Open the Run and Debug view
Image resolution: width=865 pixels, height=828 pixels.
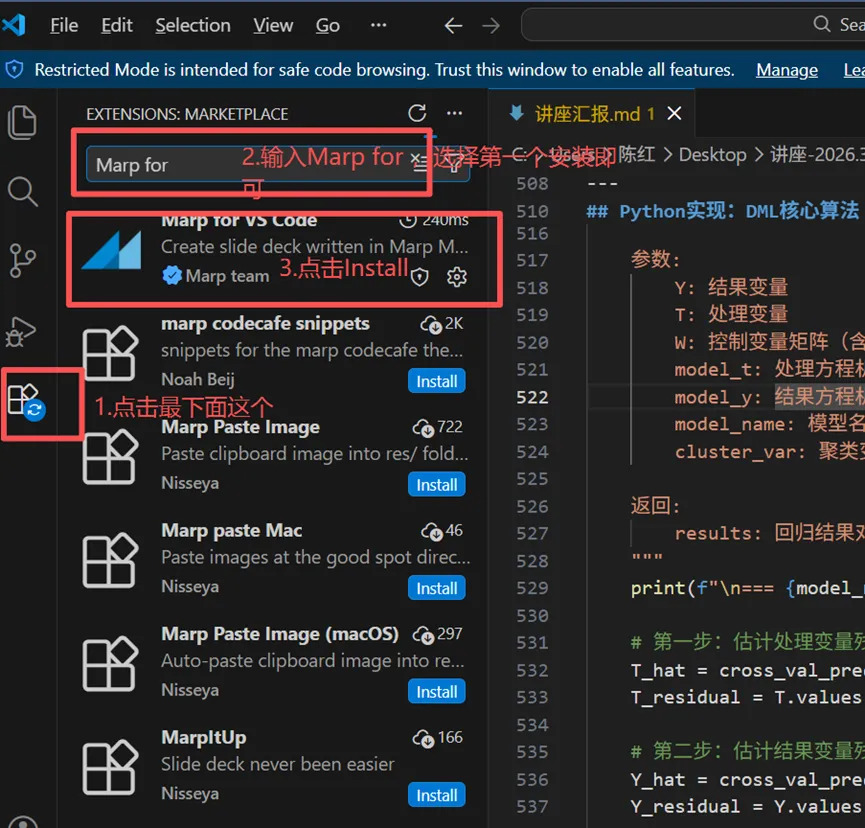[21, 332]
